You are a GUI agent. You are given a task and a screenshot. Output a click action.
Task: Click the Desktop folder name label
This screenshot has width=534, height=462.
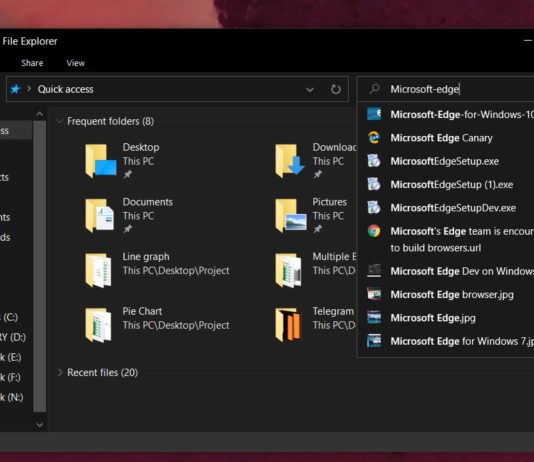[141, 147]
